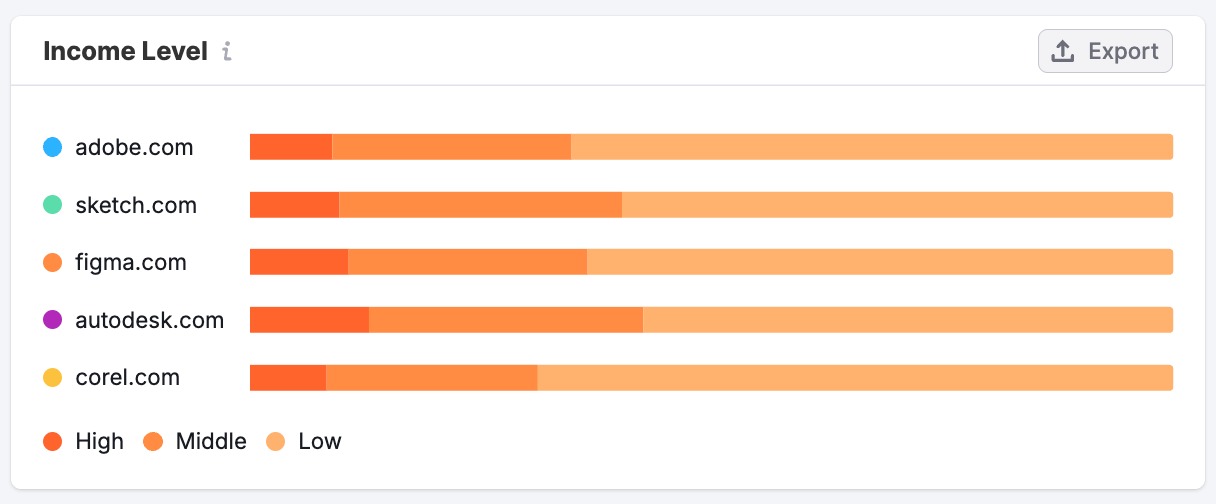Screen dimensions: 1216x504
Task: Click the adobe.com domain label
Action: [134, 148]
